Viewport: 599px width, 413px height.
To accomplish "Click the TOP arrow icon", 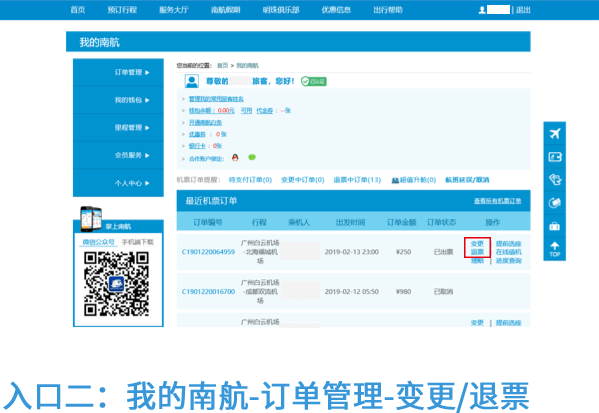I will click(555, 249).
